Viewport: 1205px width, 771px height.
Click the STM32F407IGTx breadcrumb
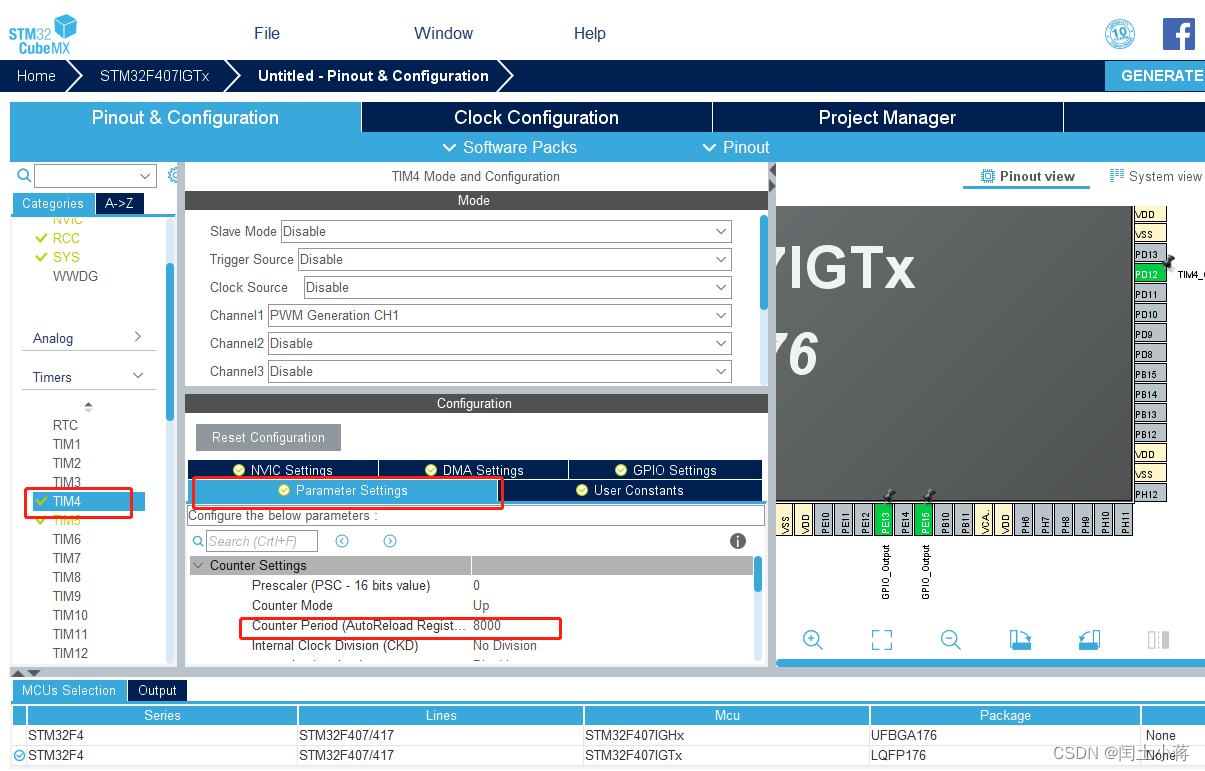click(154, 75)
